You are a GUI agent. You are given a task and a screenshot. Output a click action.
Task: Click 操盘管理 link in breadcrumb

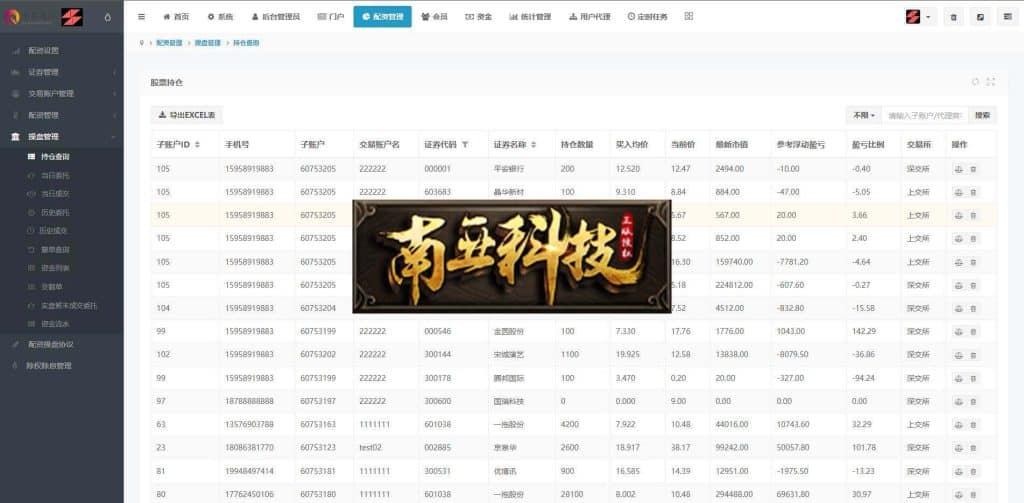tap(208, 42)
